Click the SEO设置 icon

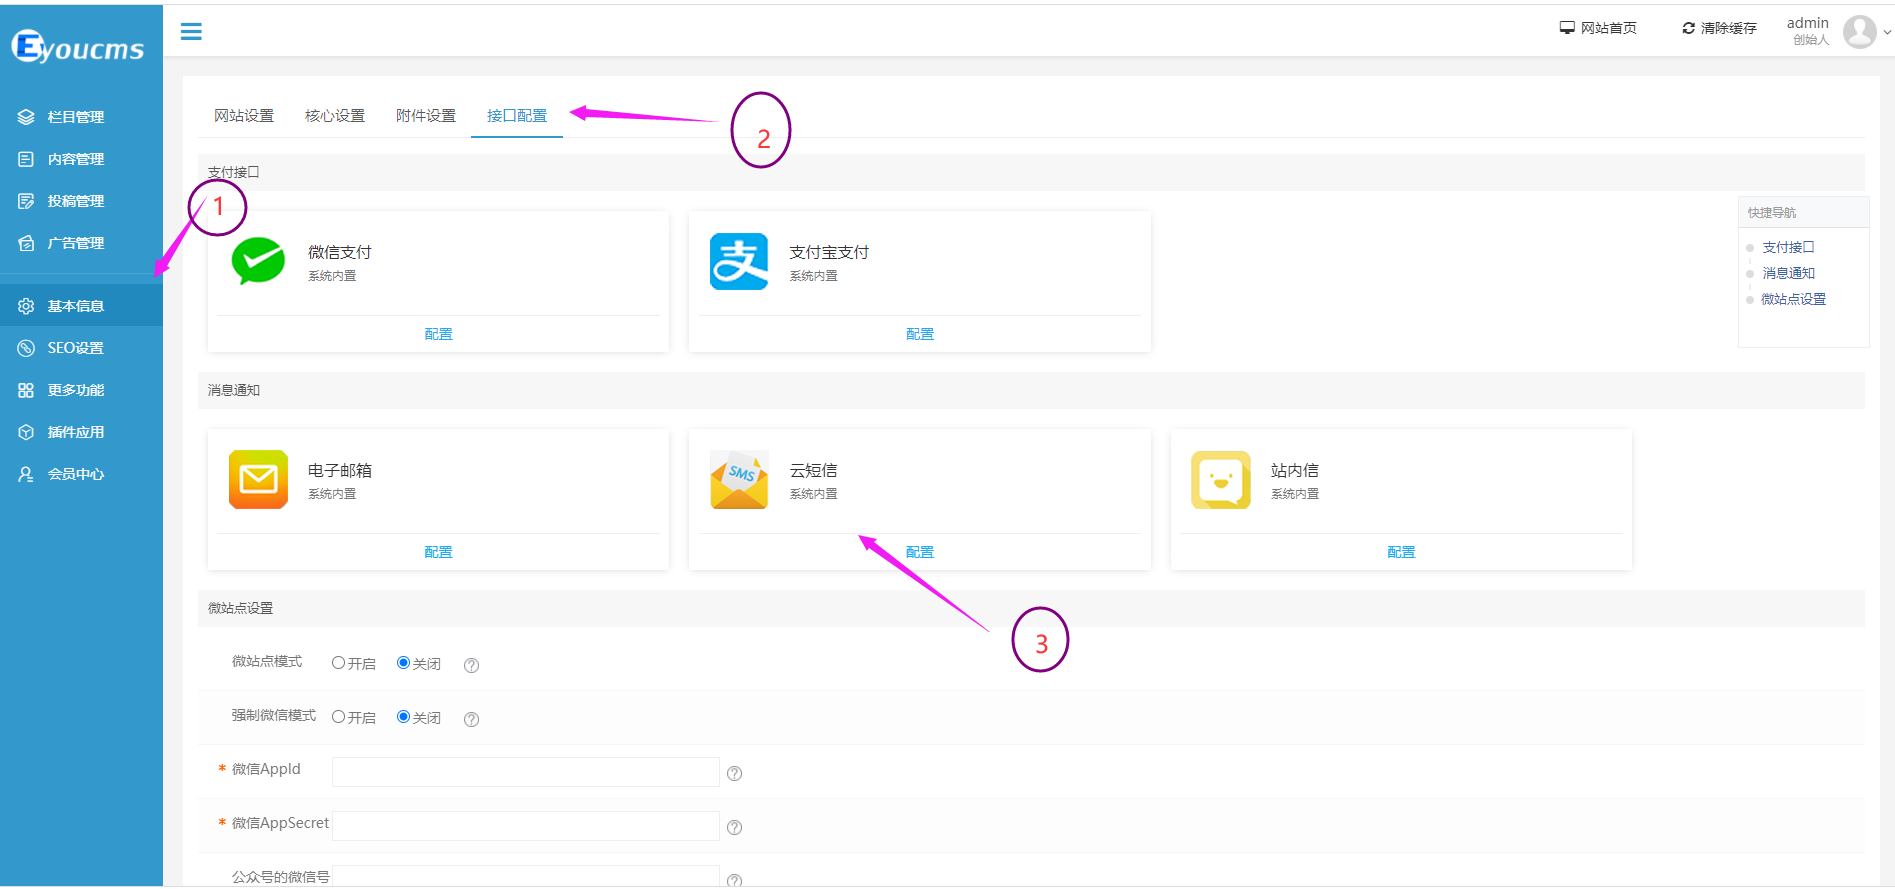coord(26,348)
